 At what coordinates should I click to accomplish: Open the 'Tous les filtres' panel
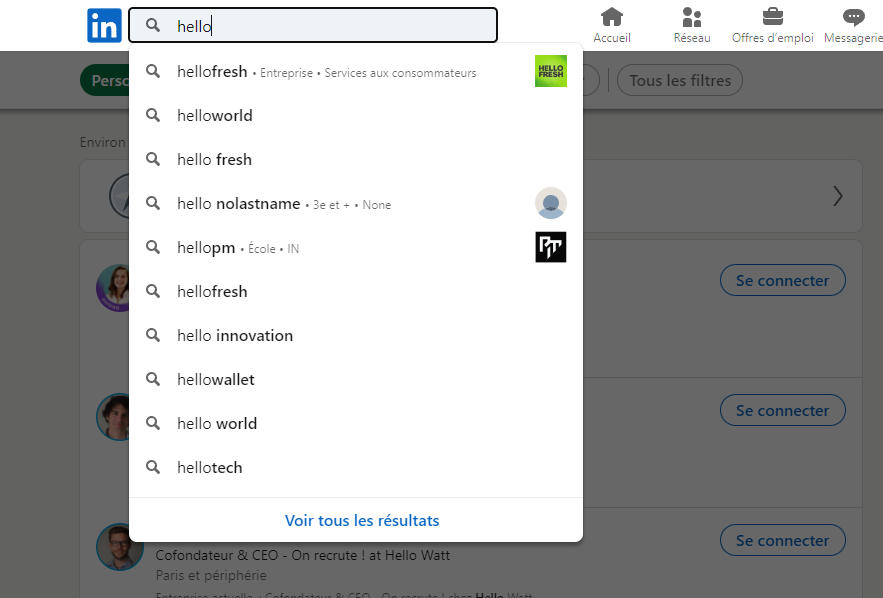click(679, 80)
